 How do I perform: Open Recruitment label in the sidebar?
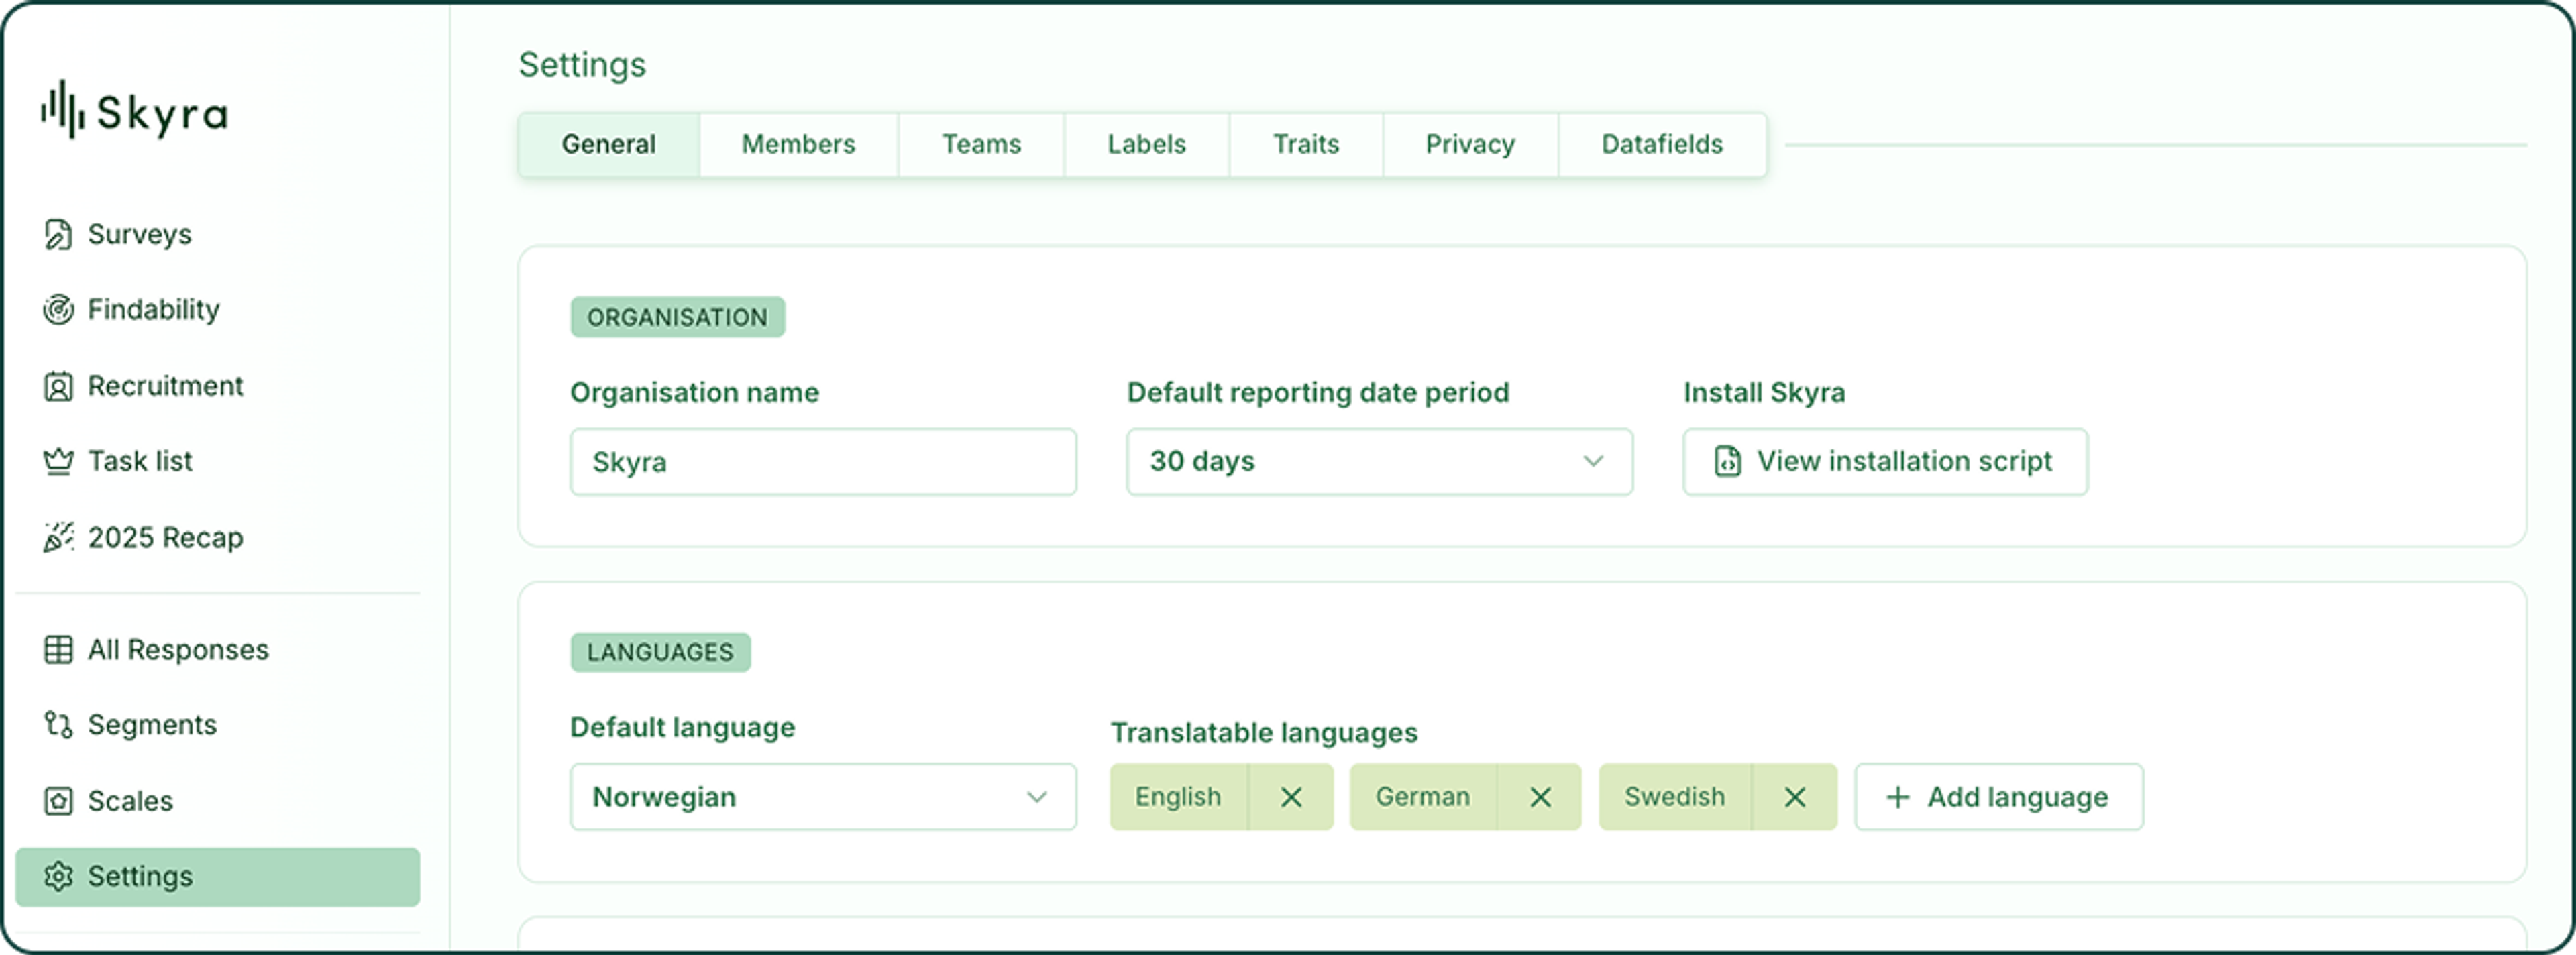pyautogui.click(x=166, y=386)
